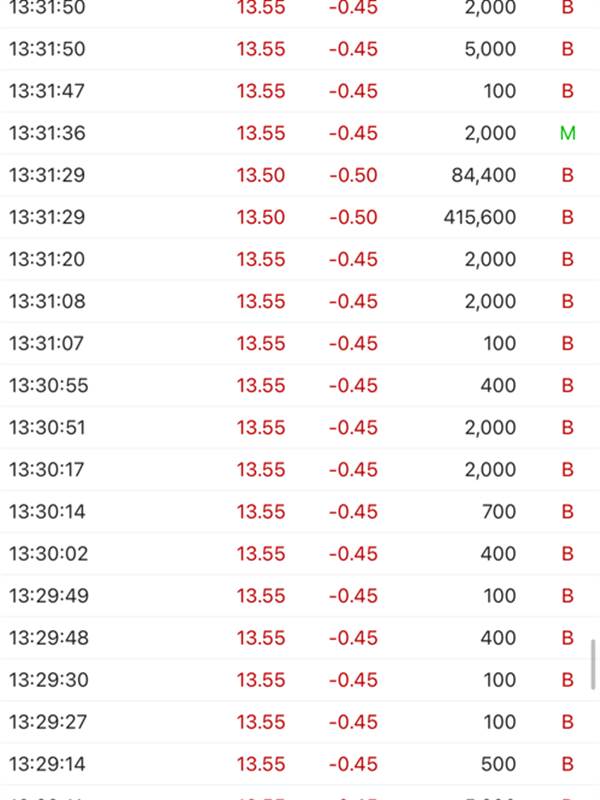Tap the 500 volume trade at 13:29:14
This screenshot has height=800, width=600.
pyautogui.click(x=300, y=764)
